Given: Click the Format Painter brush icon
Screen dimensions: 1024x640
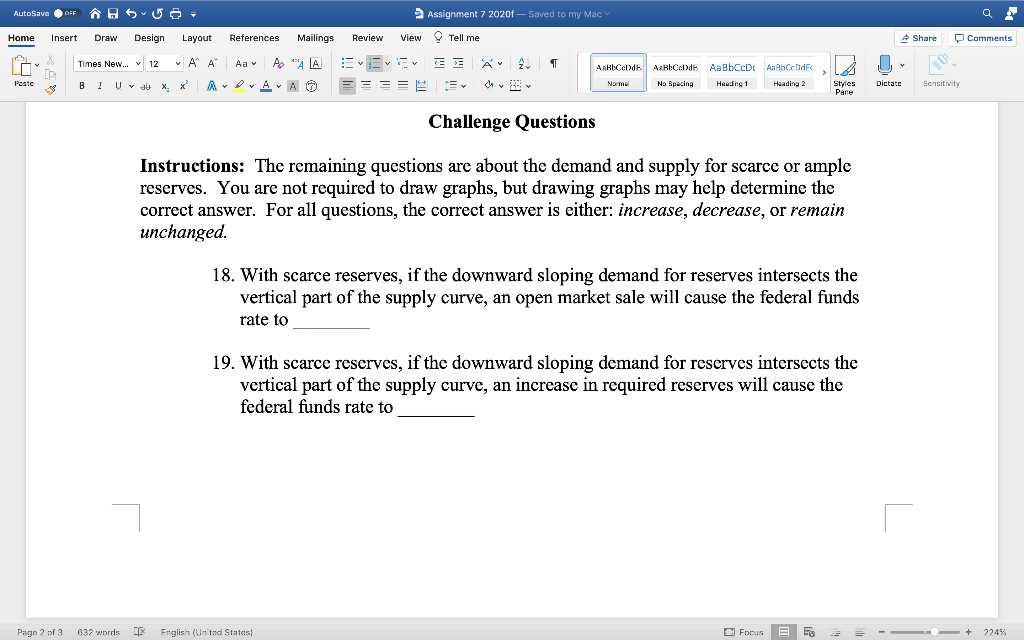Looking at the screenshot, I should (x=51, y=89).
